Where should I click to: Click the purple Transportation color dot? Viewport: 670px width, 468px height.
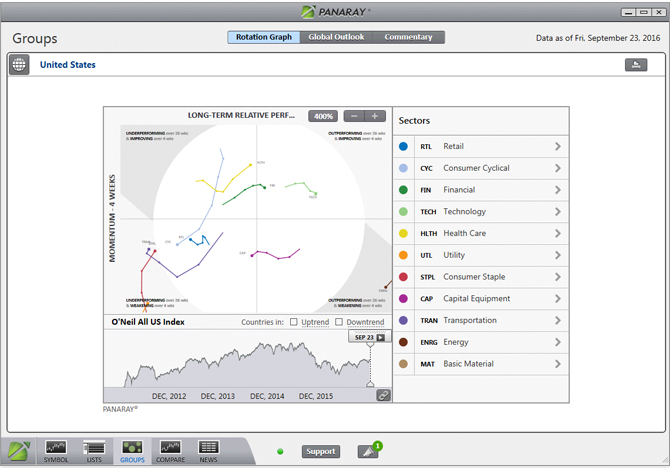403,321
